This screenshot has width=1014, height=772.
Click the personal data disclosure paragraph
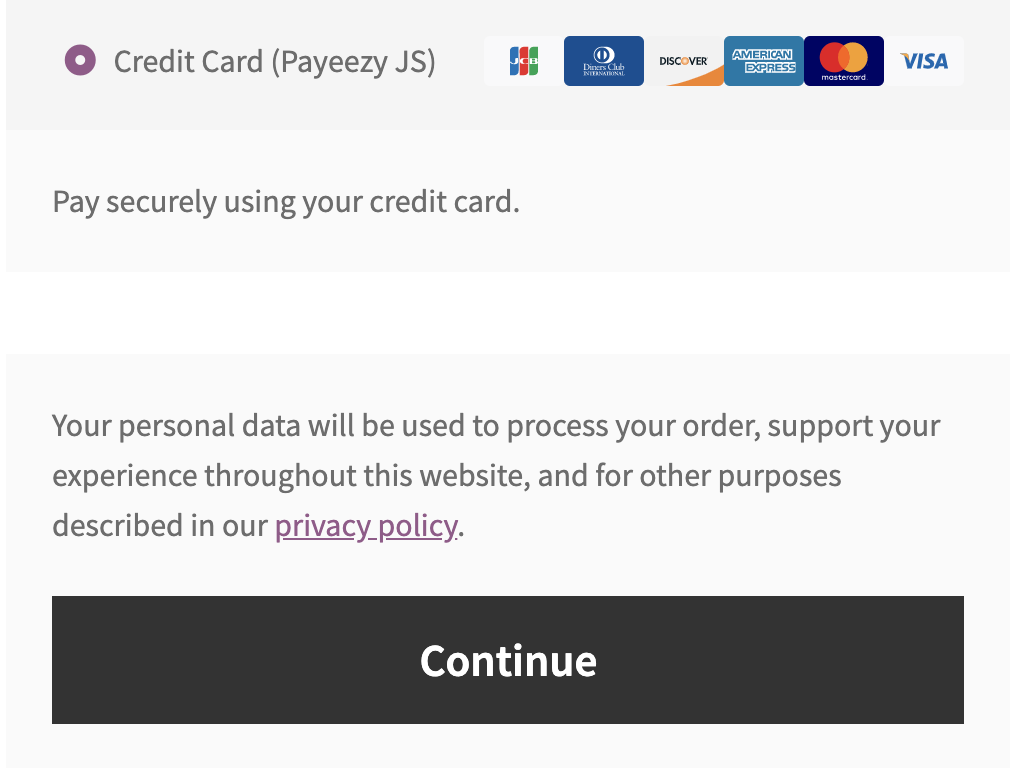[495, 475]
